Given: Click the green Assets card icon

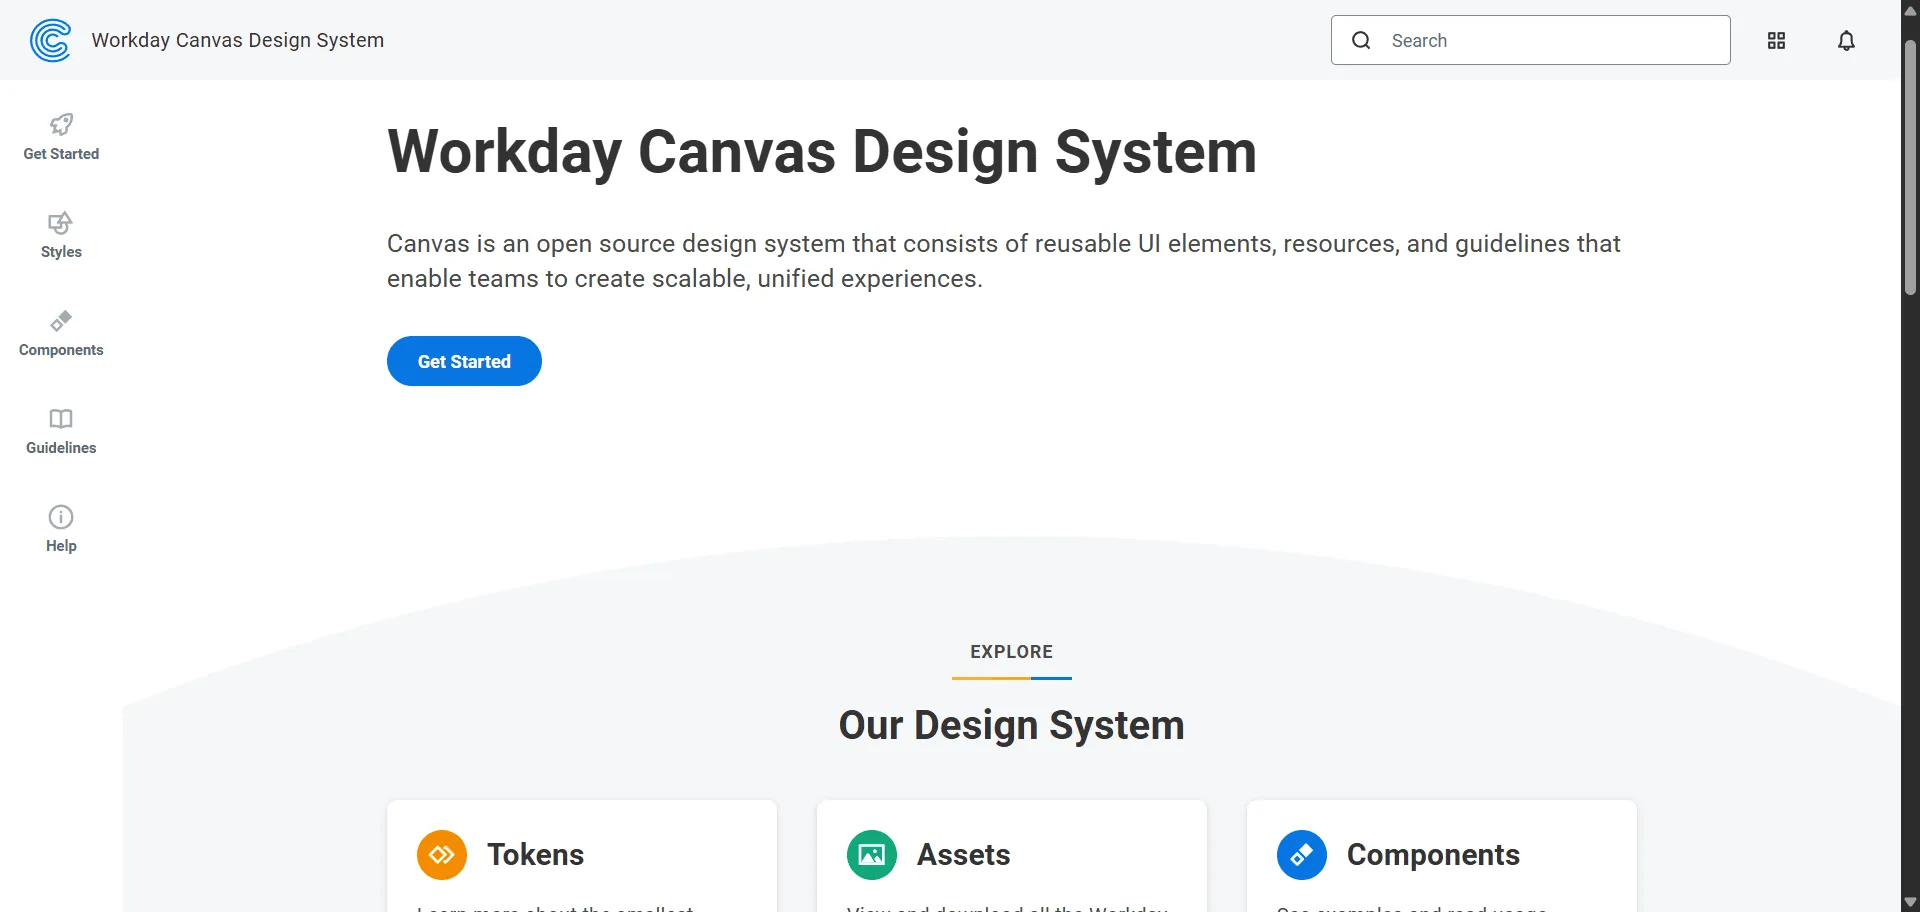Looking at the screenshot, I should click(872, 855).
